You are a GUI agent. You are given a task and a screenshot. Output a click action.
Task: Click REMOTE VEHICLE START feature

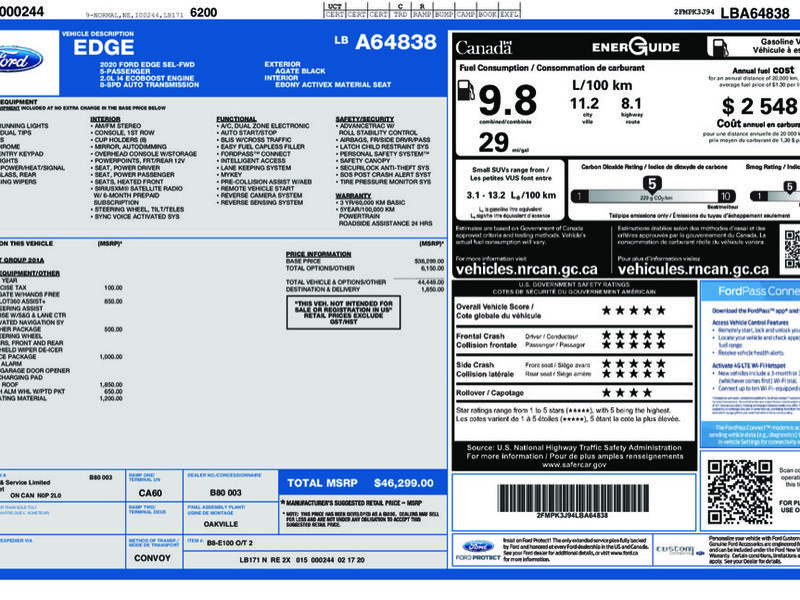tap(258, 188)
